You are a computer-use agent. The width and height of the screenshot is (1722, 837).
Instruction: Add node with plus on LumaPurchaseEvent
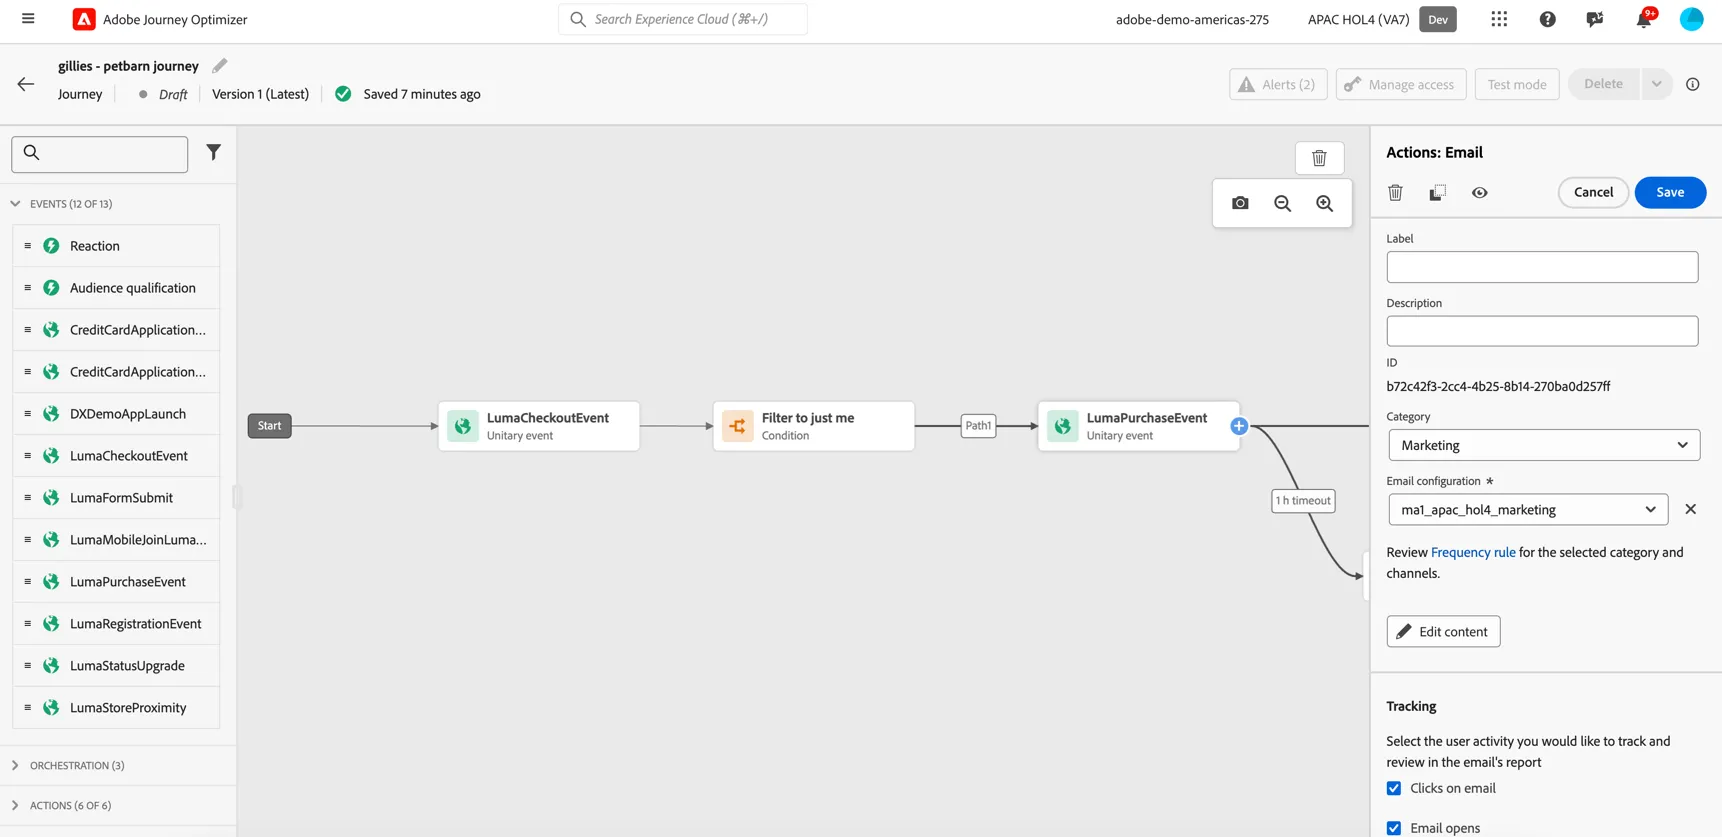point(1239,426)
